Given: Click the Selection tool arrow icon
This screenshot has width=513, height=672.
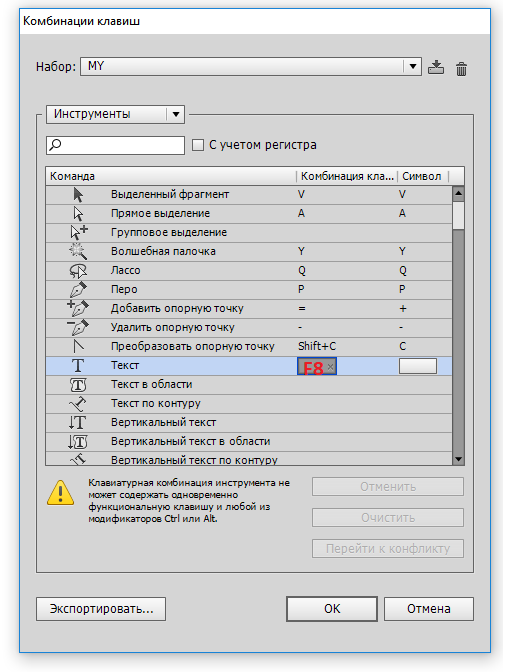Looking at the screenshot, I should point(78,195).
